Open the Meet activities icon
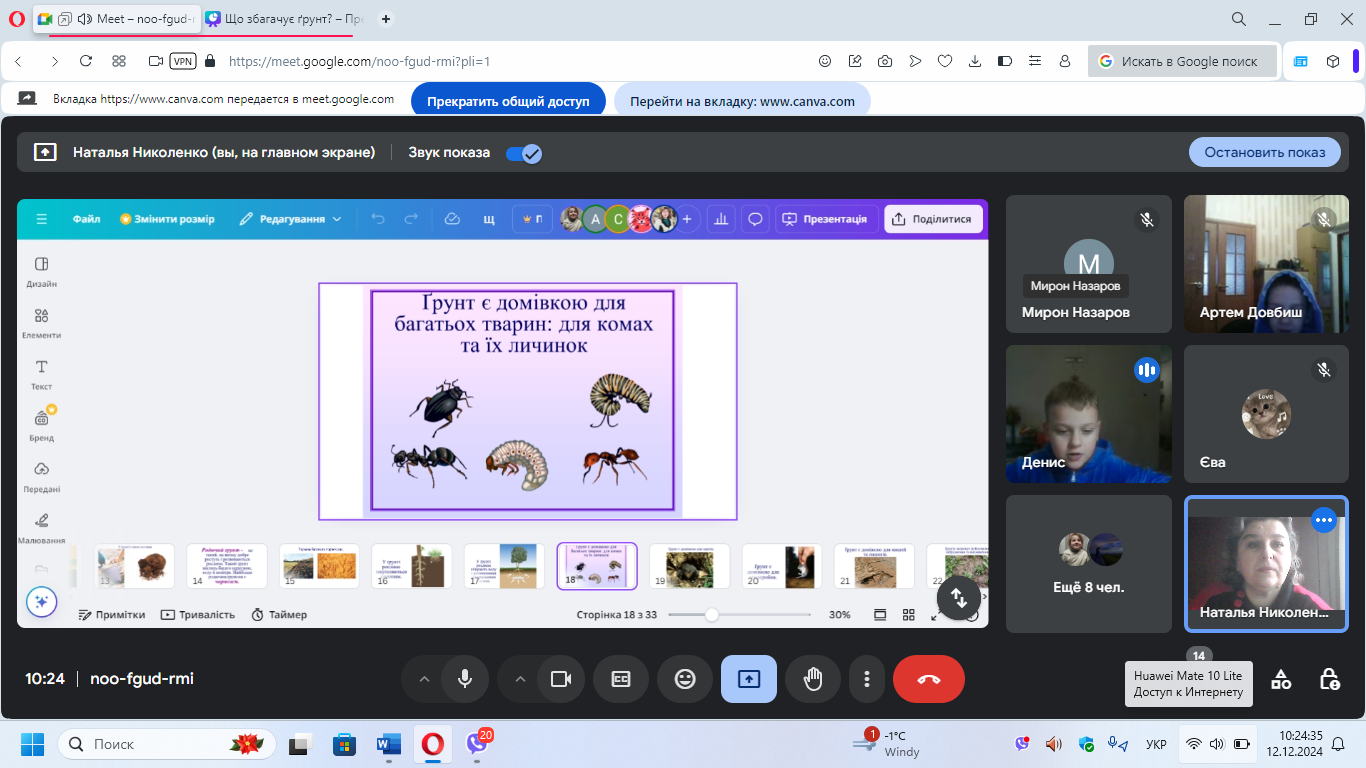This screenshot has height=768, width=1366. [1281, 679]
